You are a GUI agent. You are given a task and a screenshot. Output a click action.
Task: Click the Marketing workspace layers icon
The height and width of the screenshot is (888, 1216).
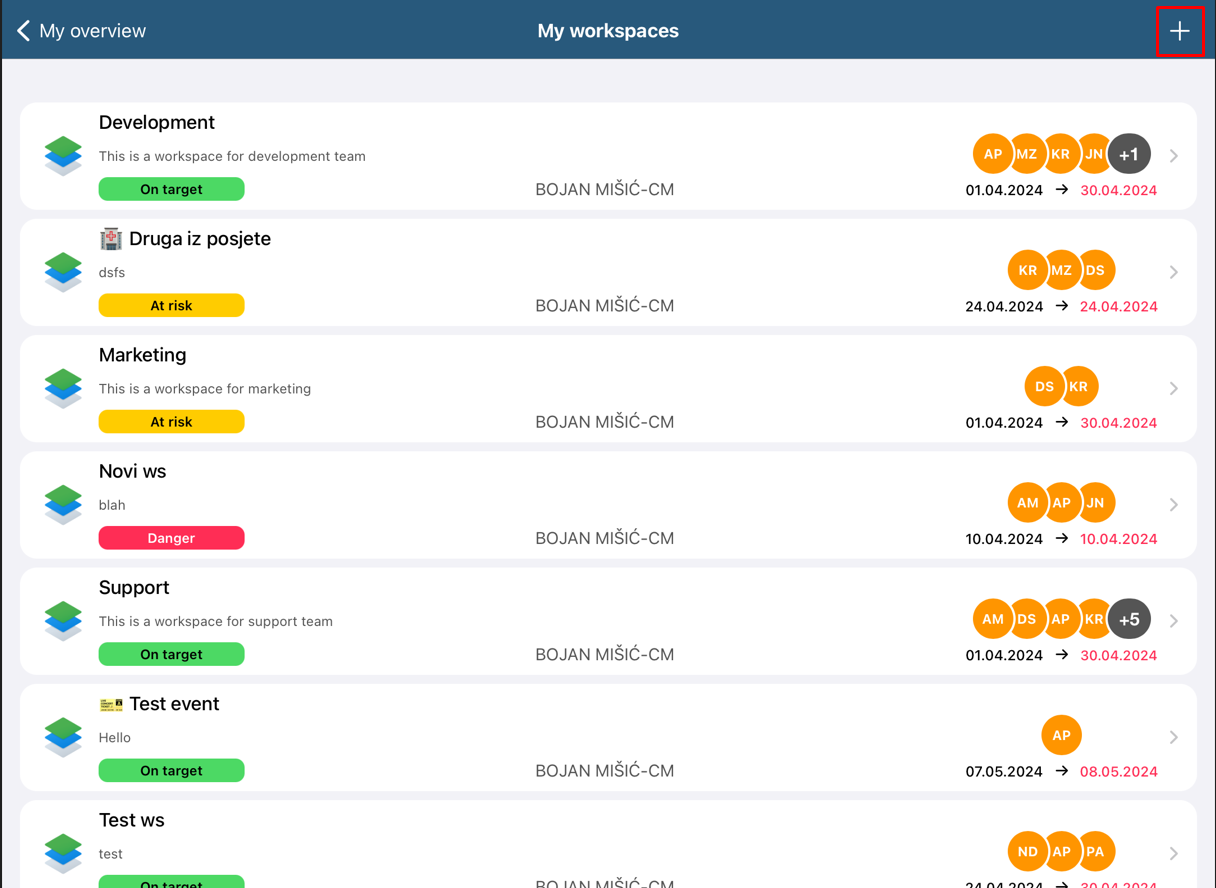63,388
